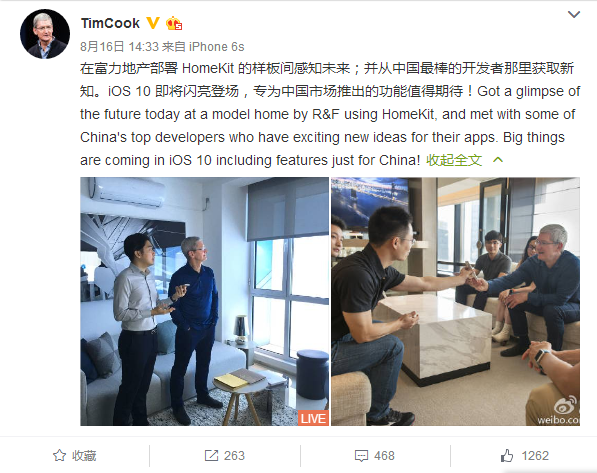Open the right photo of the seated meeting
The image size is (597, 473).
coord(455,301)
